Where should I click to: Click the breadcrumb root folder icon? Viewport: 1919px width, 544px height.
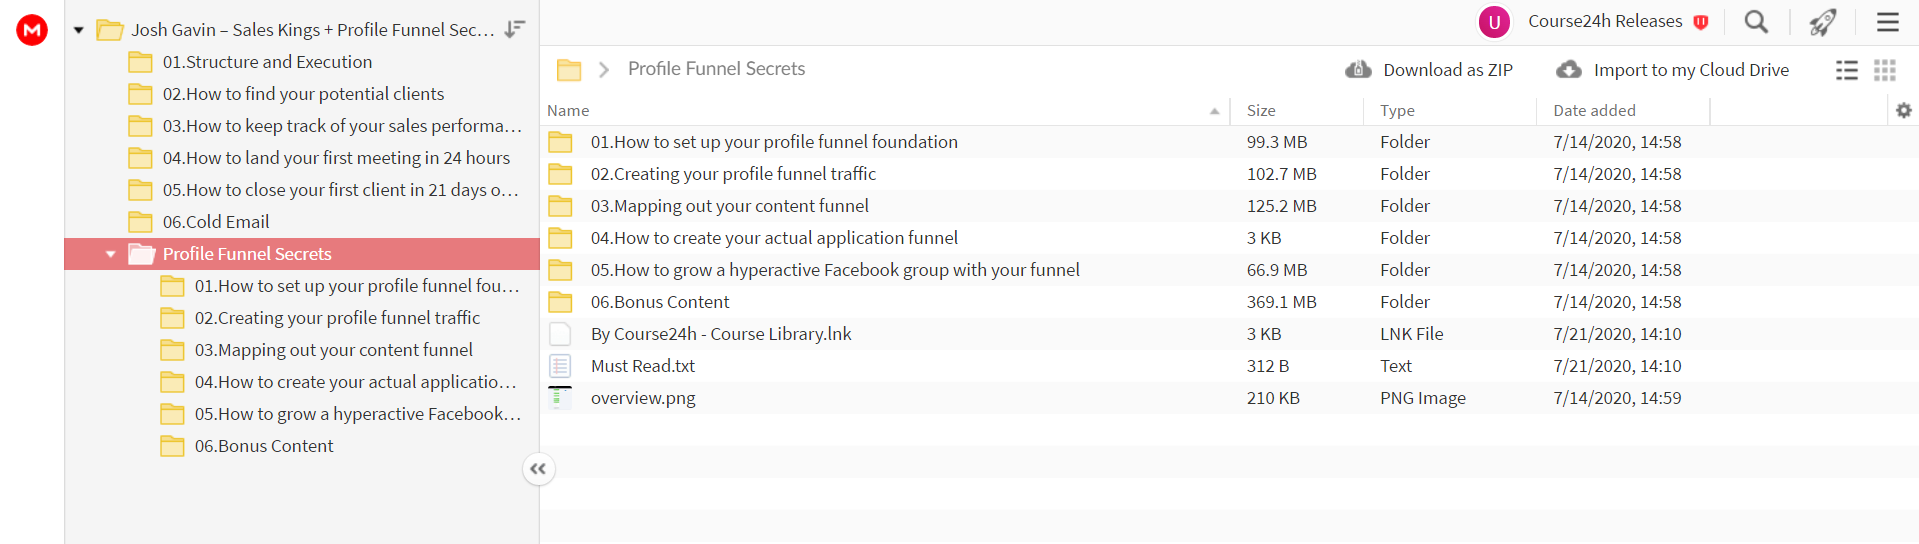[x=569, y=70]
